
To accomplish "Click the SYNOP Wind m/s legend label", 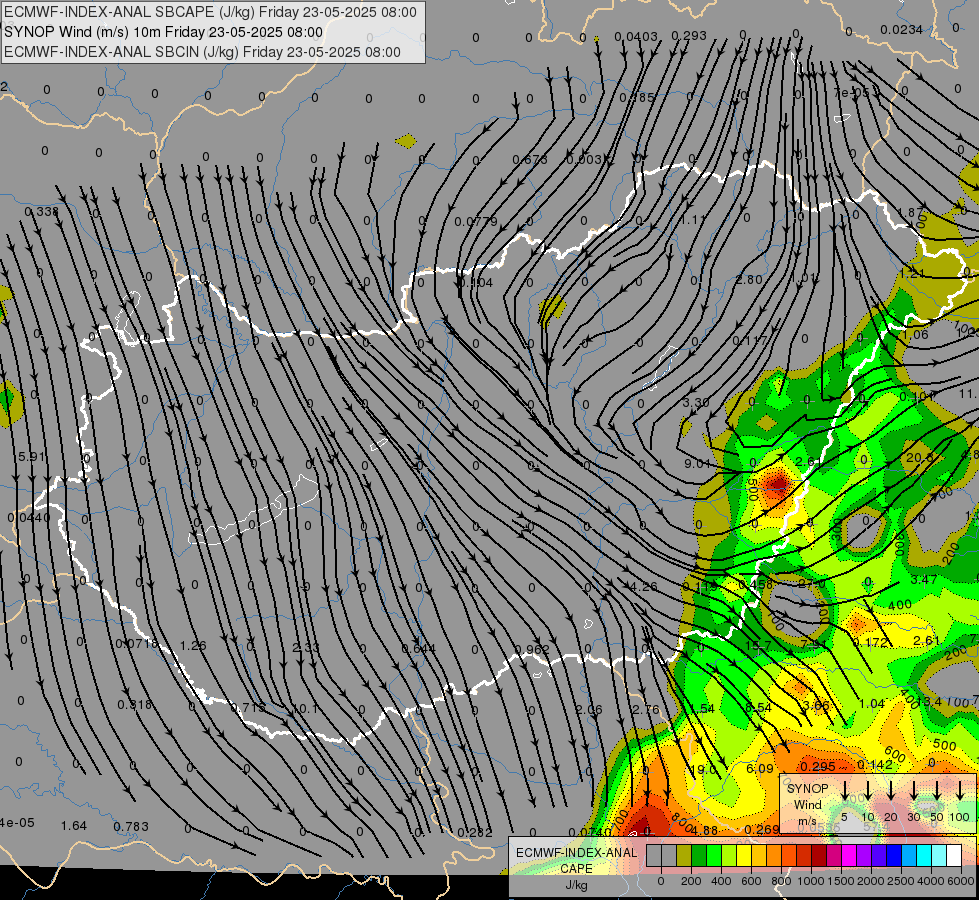I will (x=807, y=804).
